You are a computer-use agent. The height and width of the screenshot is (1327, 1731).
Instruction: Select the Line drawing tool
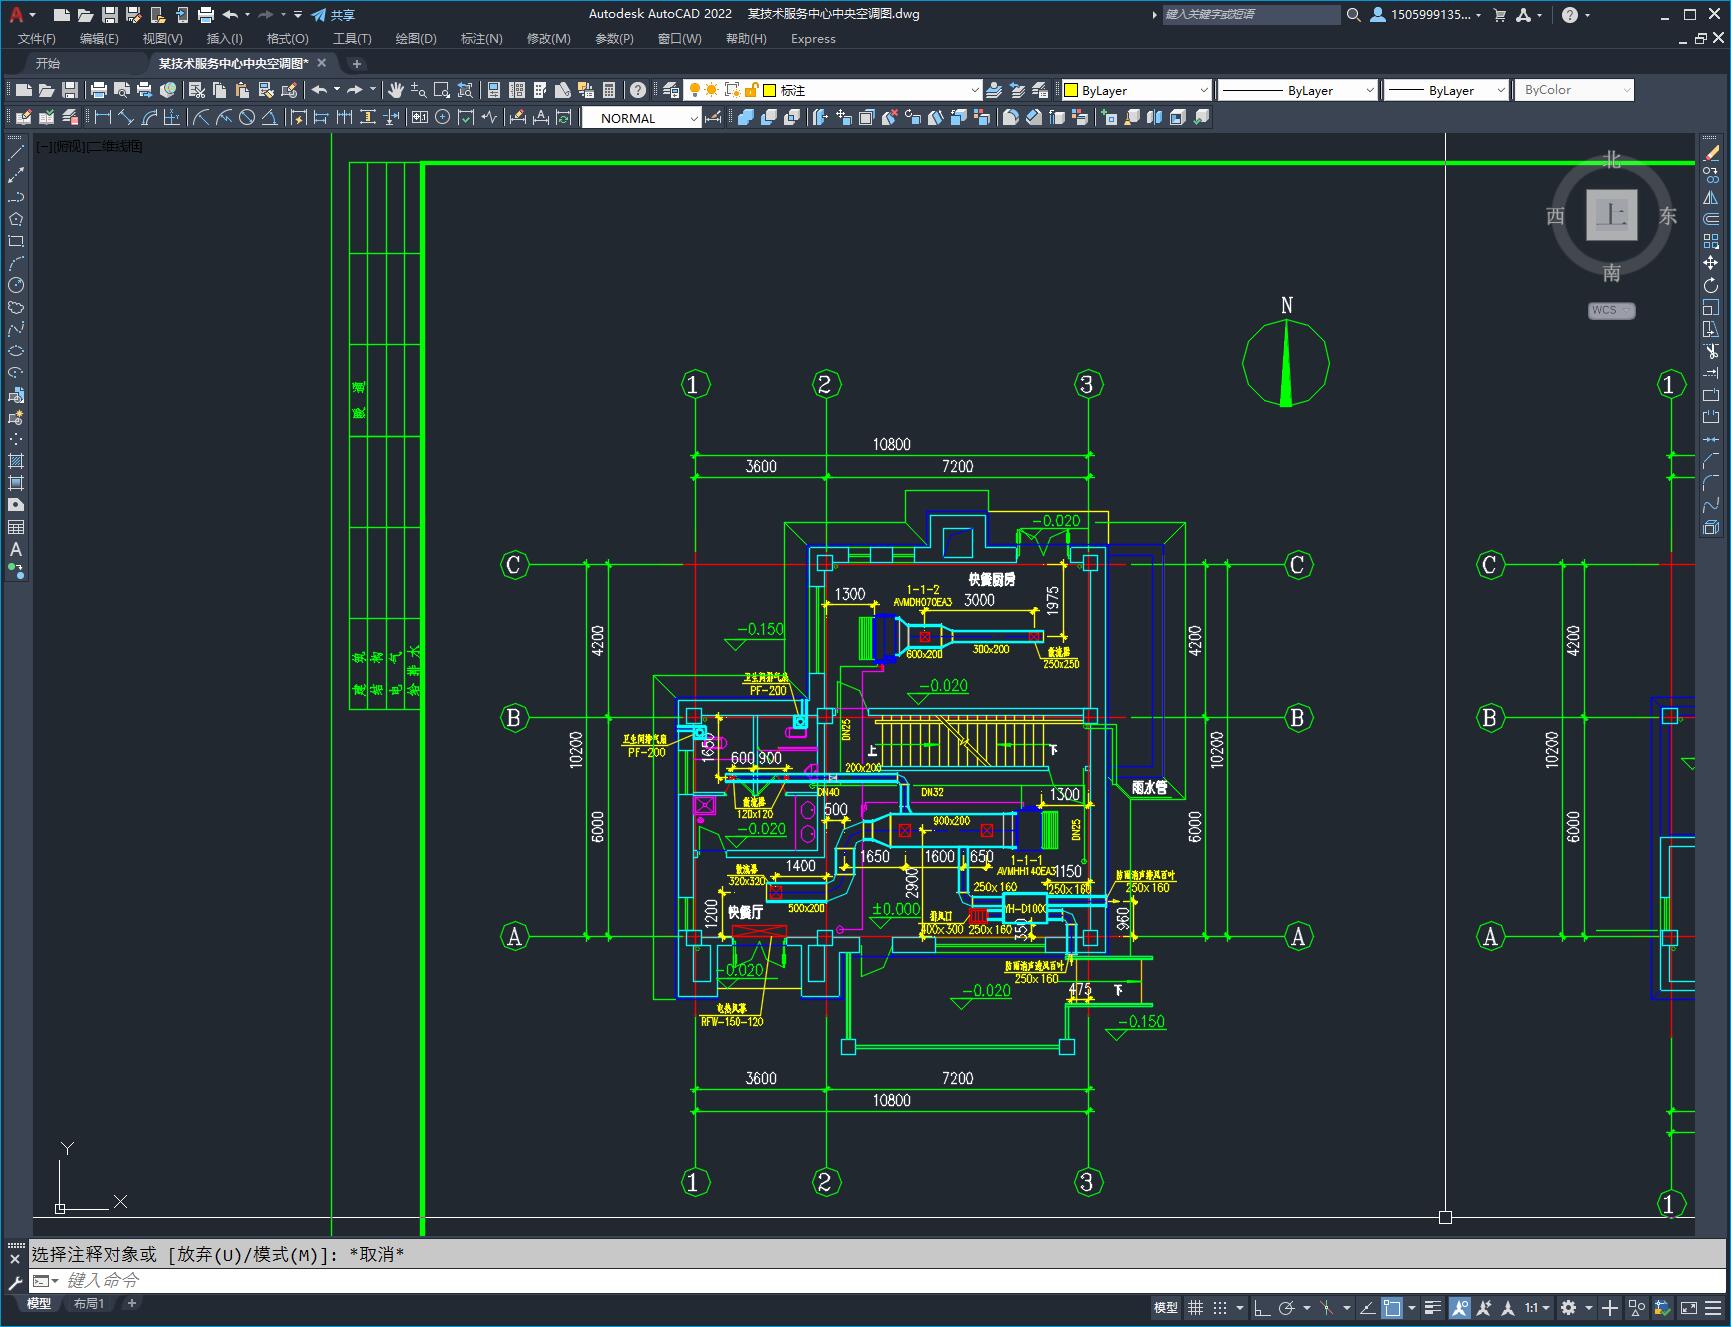click(16, 153)
